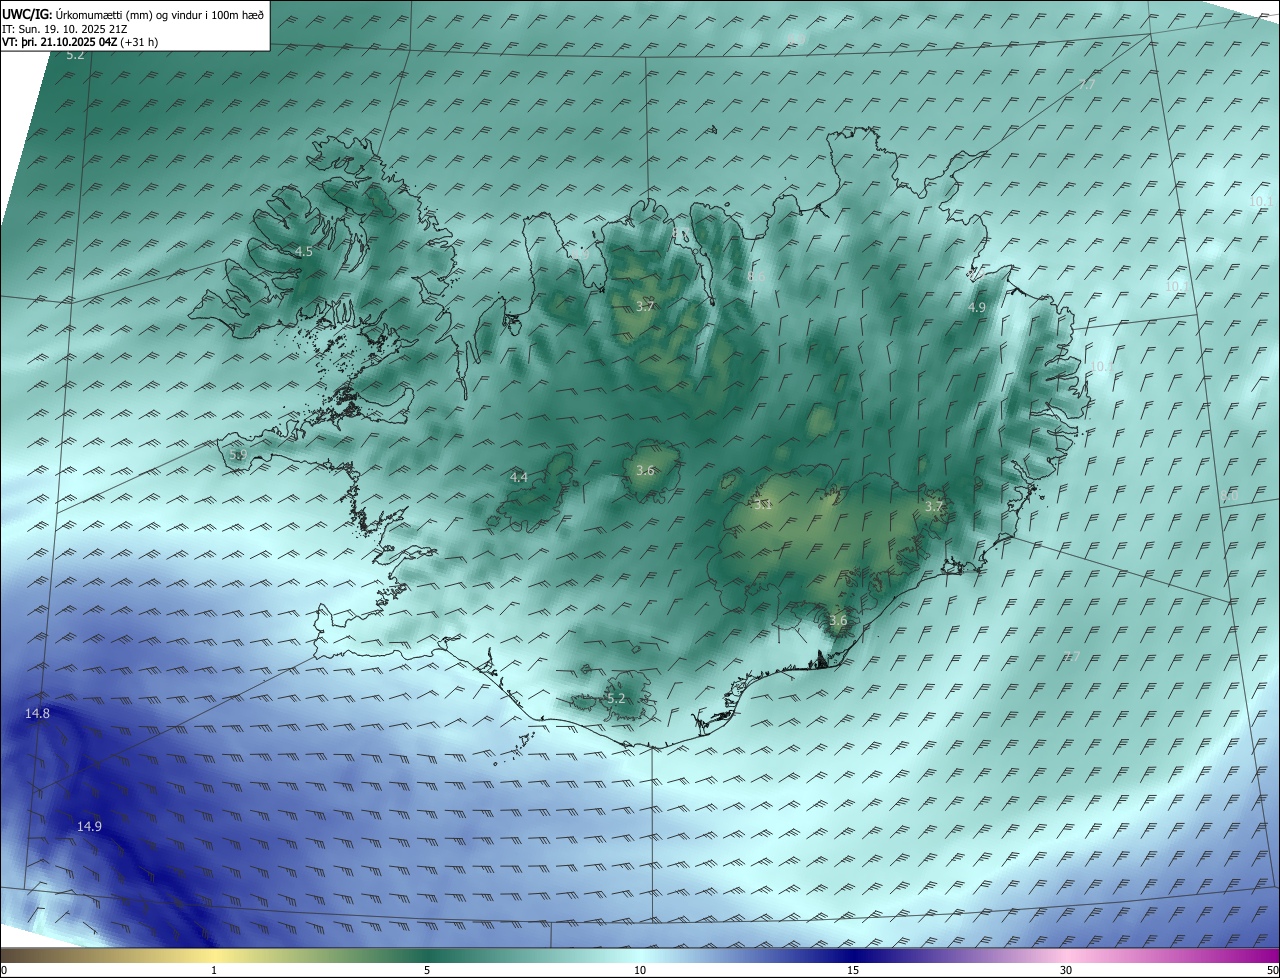The width and height of the screenshot is (1280, 978).
Task: Click the 15 label on the color scale
Action: coord(853,970)
